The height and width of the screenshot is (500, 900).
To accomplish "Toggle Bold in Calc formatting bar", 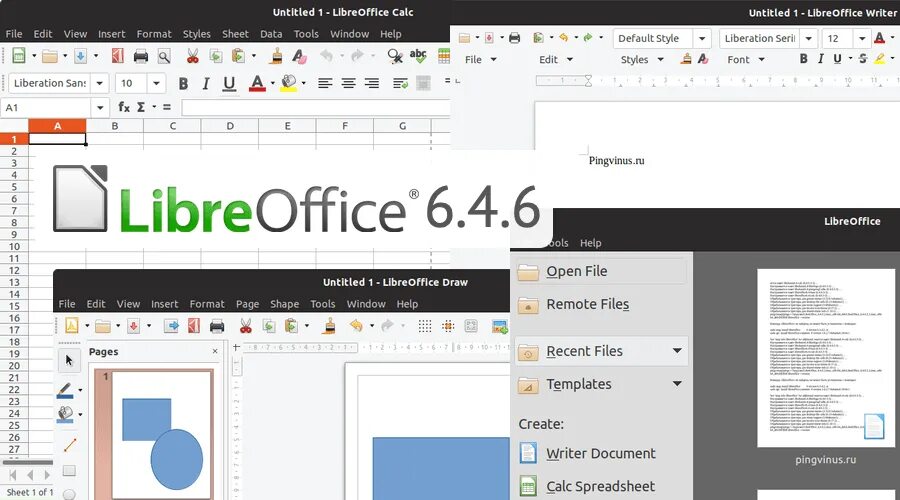I will pos(183,84).
